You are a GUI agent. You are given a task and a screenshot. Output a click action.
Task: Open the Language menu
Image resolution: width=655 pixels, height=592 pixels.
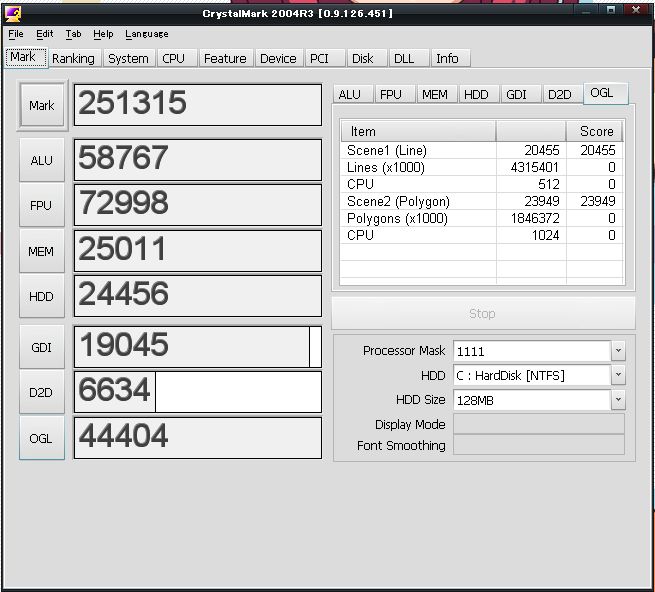point(147,34)
